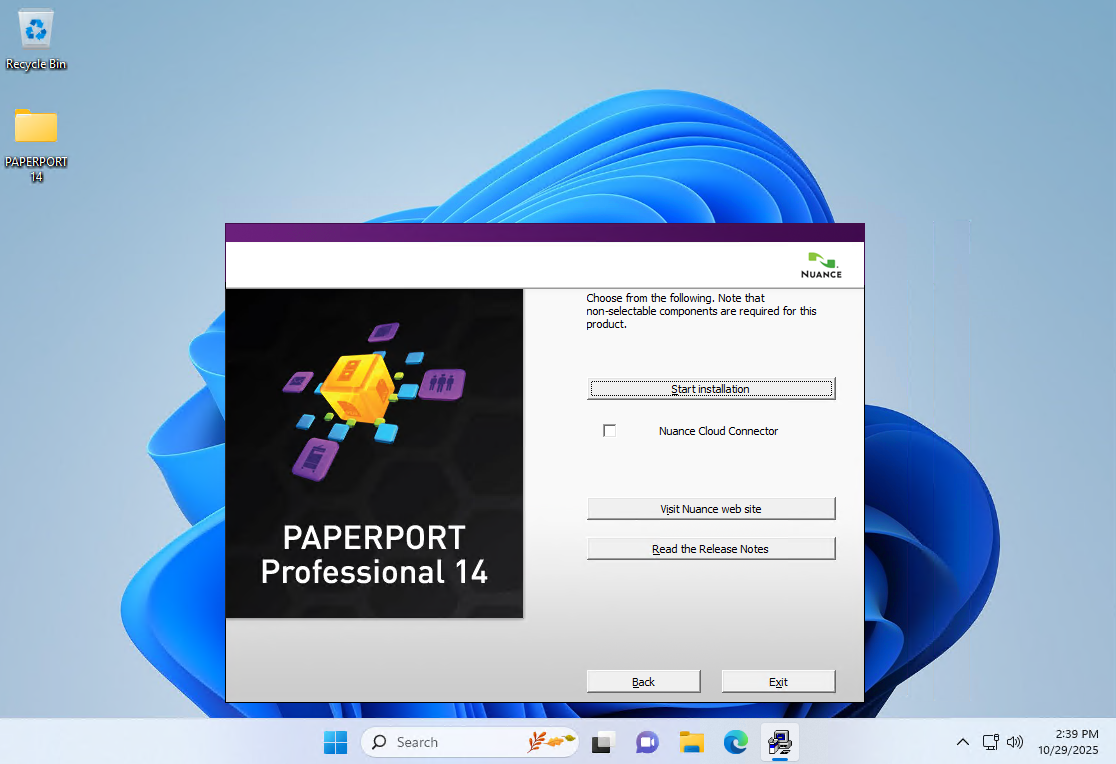Viewport: 1116px width, 764px height.
Task: Open Visit Nuance web site
Action: click(710, 509)
